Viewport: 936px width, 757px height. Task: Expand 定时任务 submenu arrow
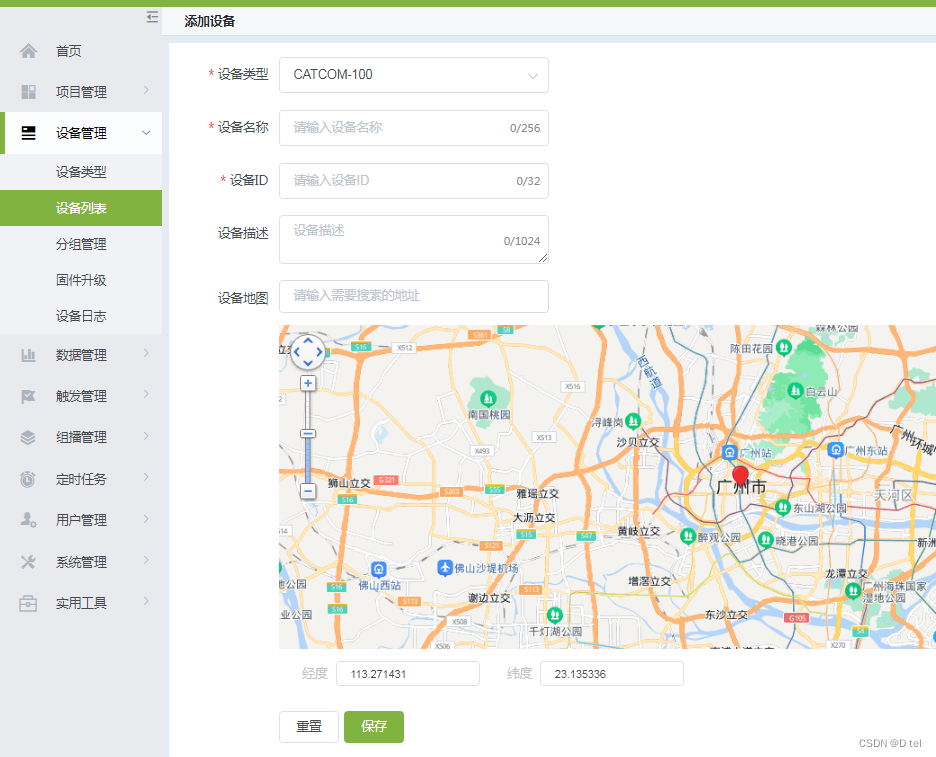tap(146, 478)
